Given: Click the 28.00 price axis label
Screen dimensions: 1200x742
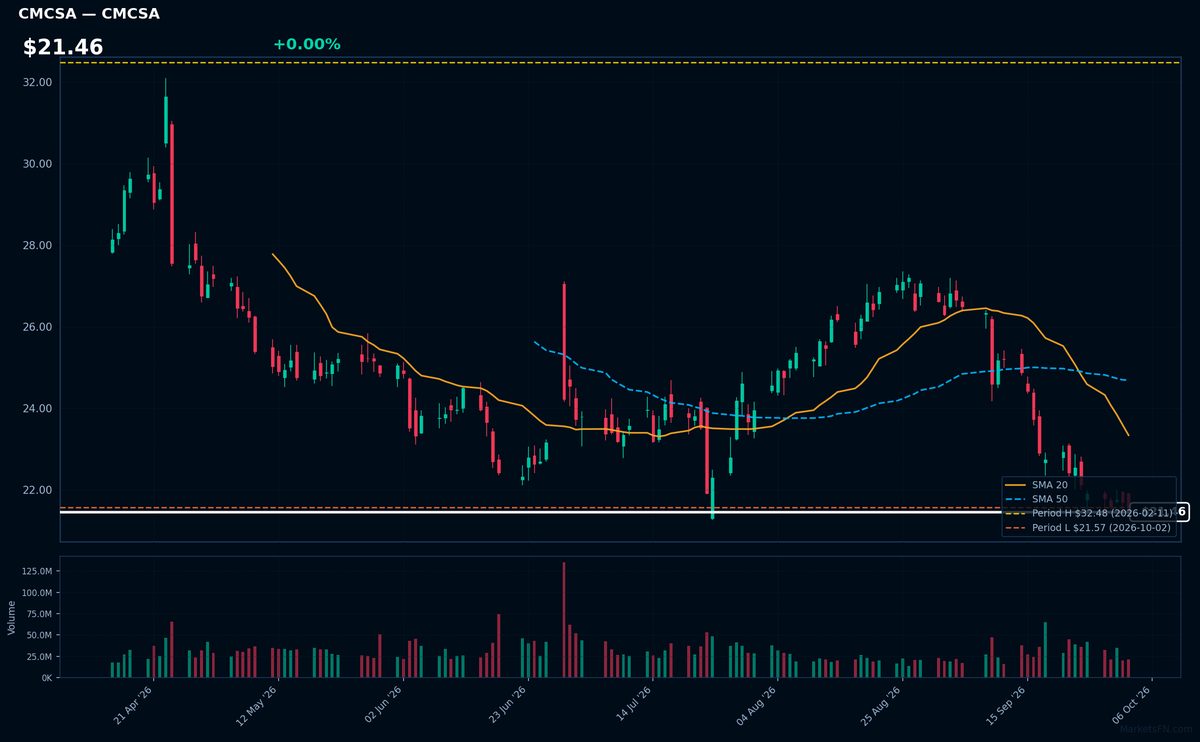Looking at the screenshot, I should pos(37,246).
